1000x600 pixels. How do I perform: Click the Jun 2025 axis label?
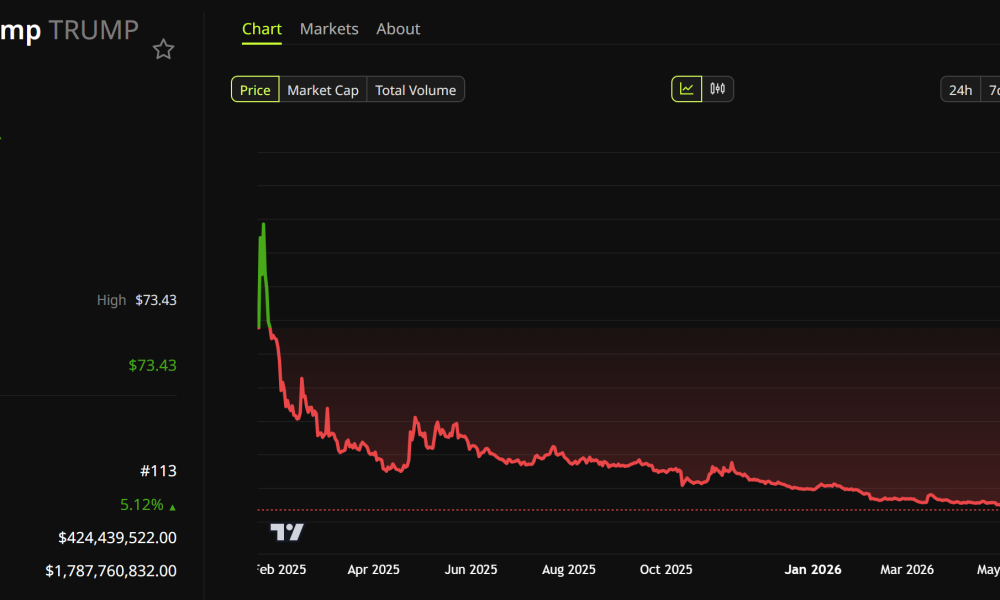[x=471, y=569]
